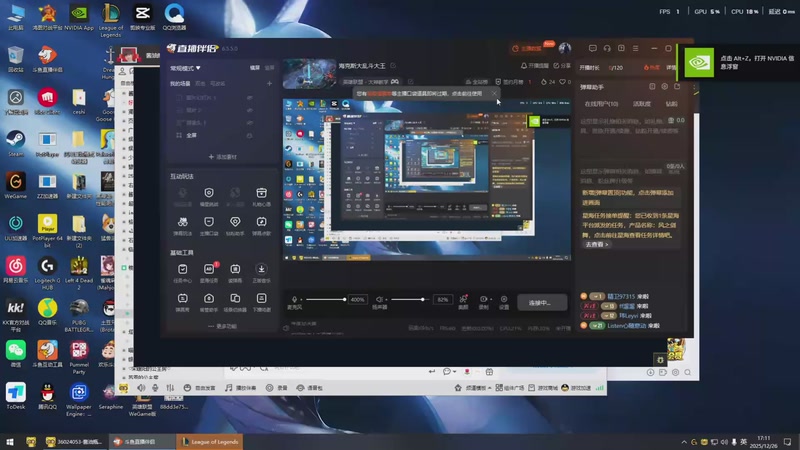Viewport: 800px width, 450px height.
Task: Click the 400% microphone volume field
Action: pos(357,299)
